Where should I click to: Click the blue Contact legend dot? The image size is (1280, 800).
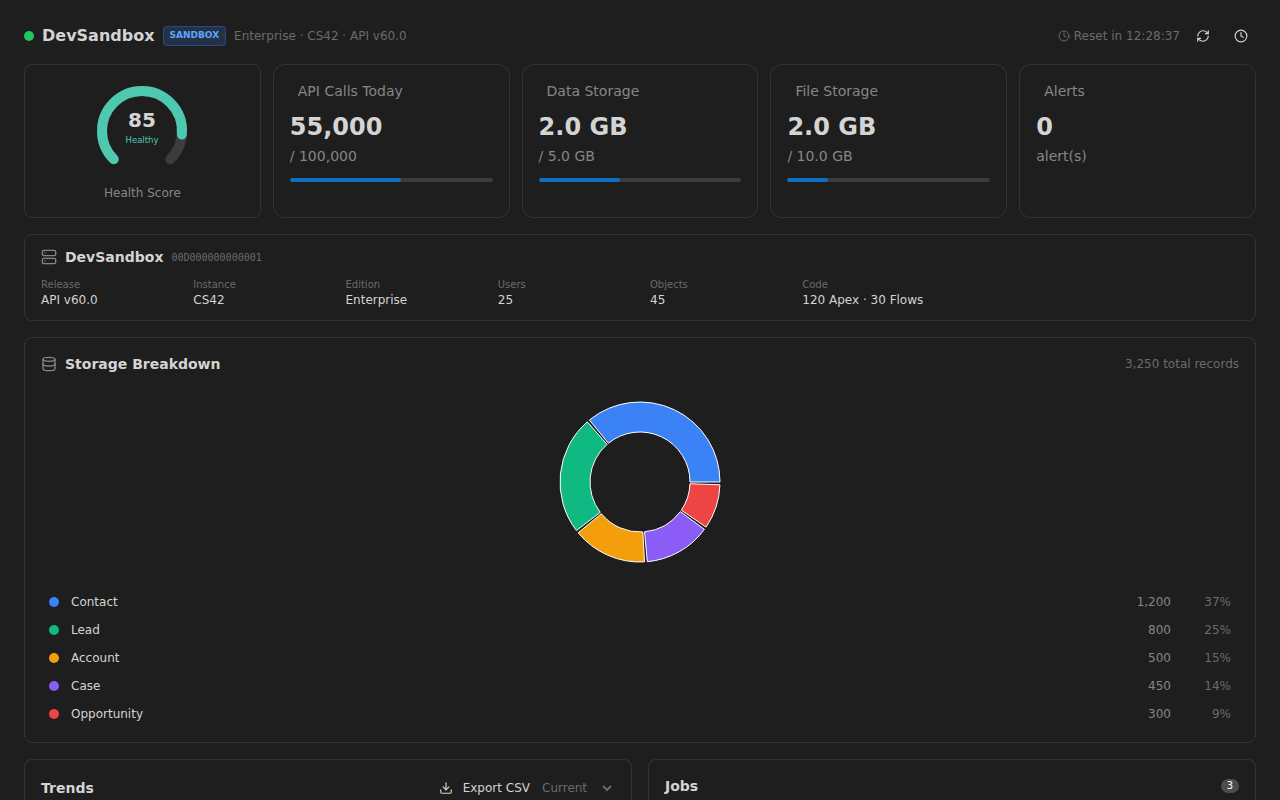tap(54, 602)
